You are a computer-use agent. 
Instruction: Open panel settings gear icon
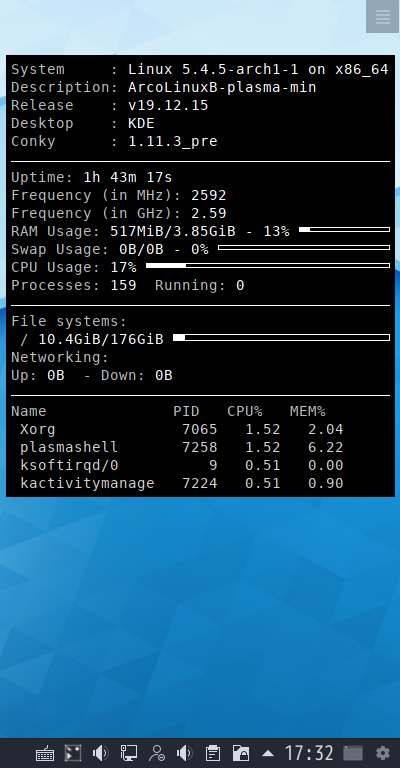pos(382,753)
